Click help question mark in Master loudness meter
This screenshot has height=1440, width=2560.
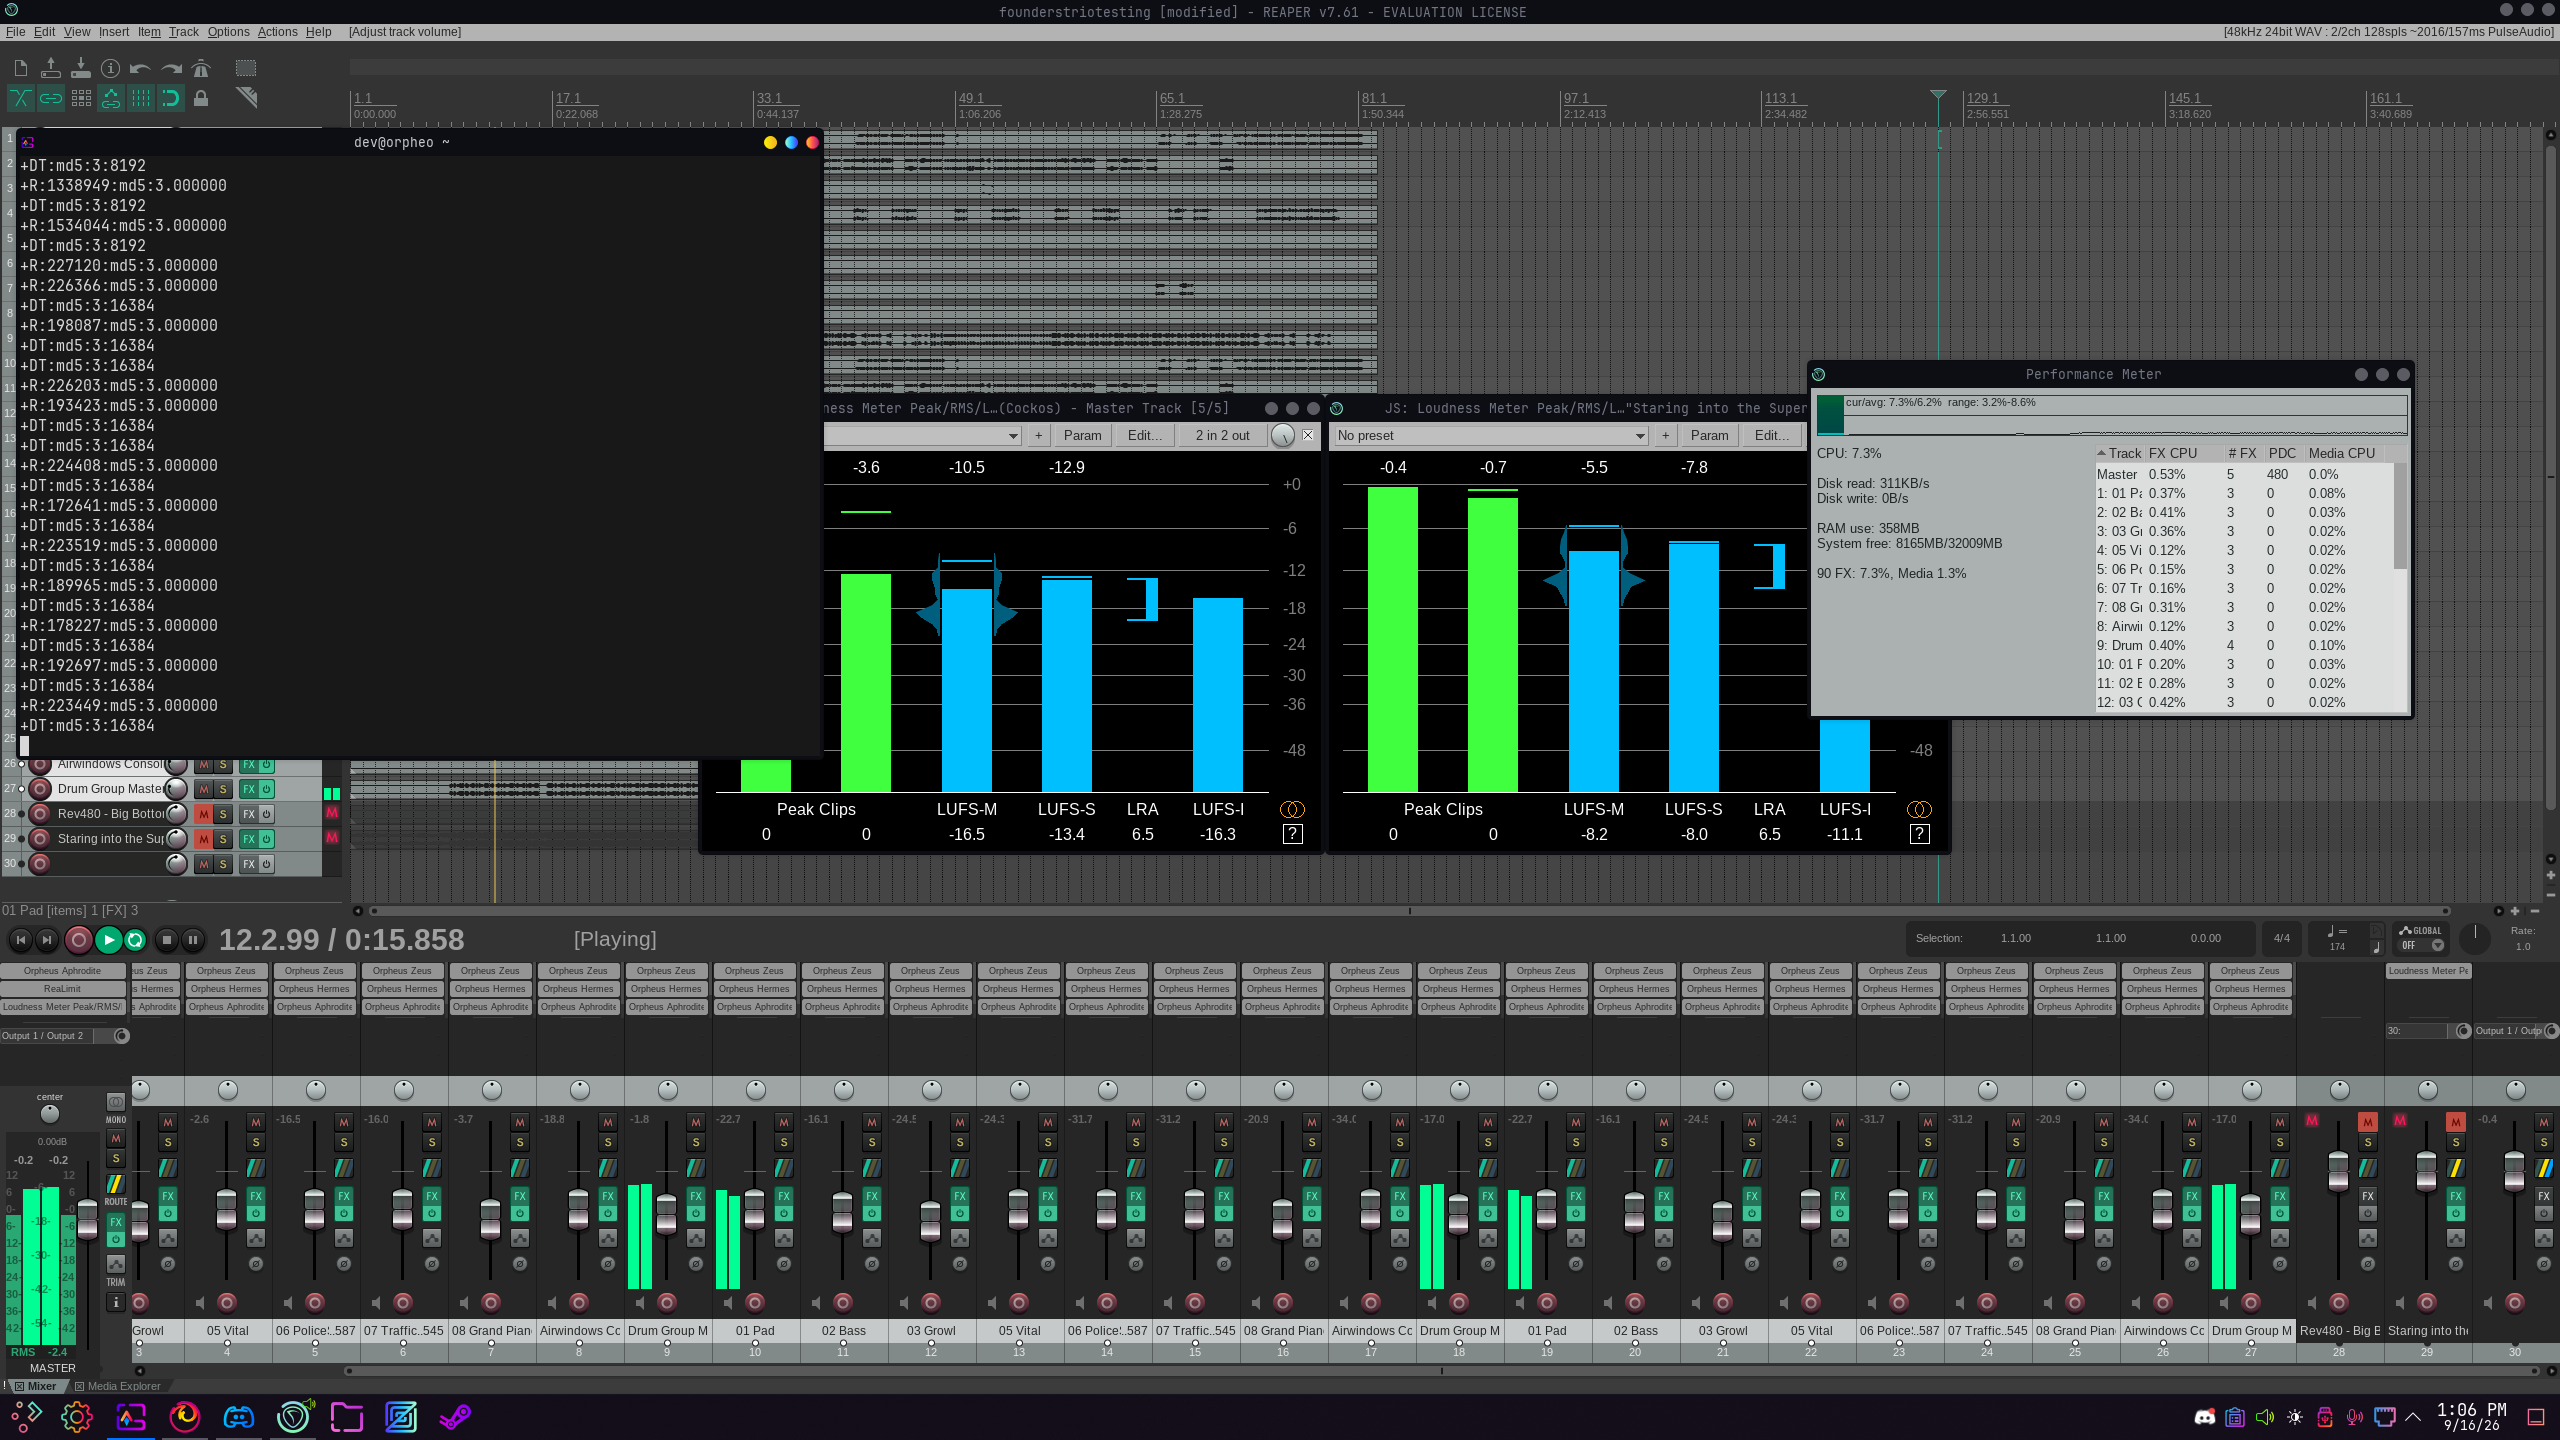(1292, 835)
